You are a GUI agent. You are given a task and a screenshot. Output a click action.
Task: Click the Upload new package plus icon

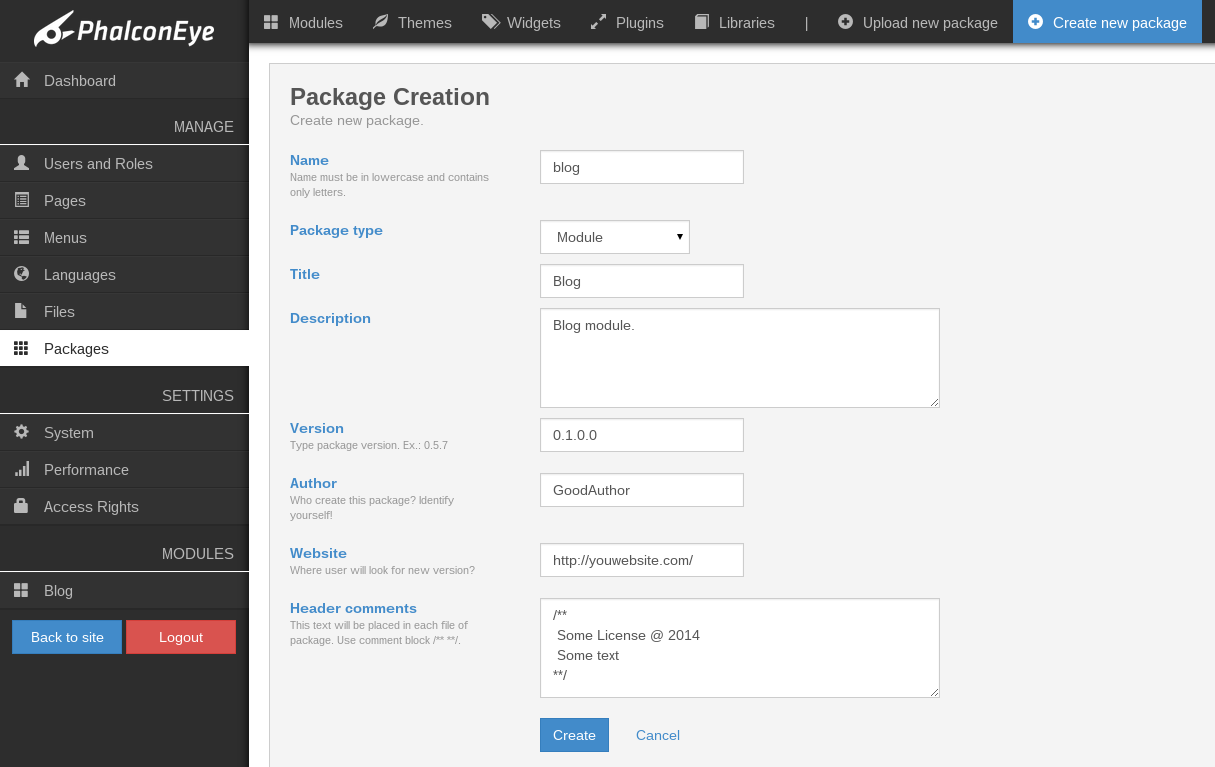tap(846, 22)
